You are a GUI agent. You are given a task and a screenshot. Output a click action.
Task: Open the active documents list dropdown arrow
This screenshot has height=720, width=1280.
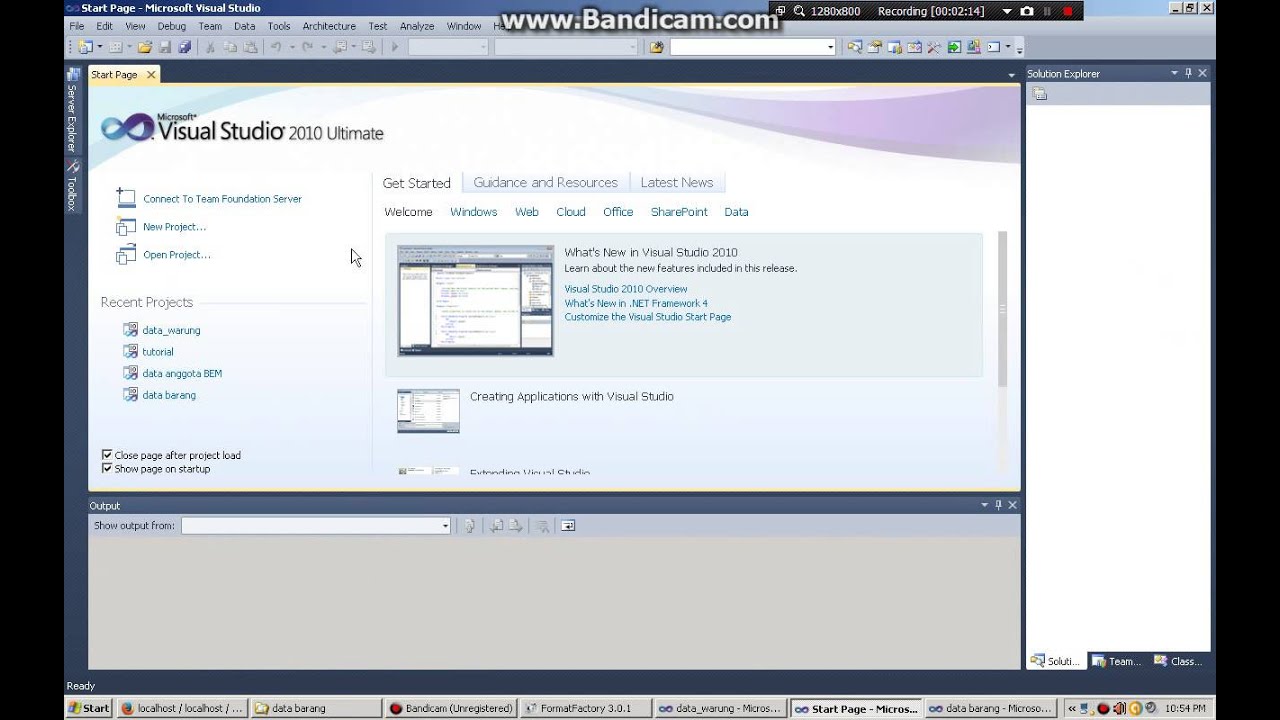(x=1011, y=75)
